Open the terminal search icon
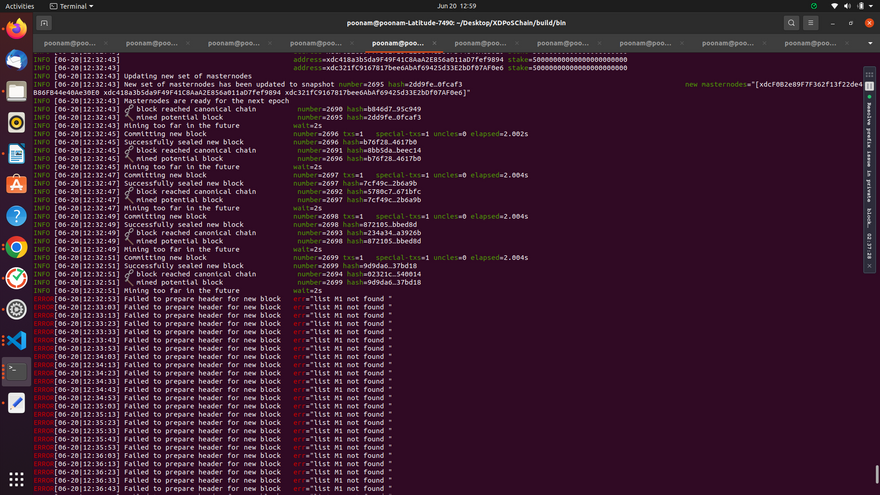 pos(791,23)
